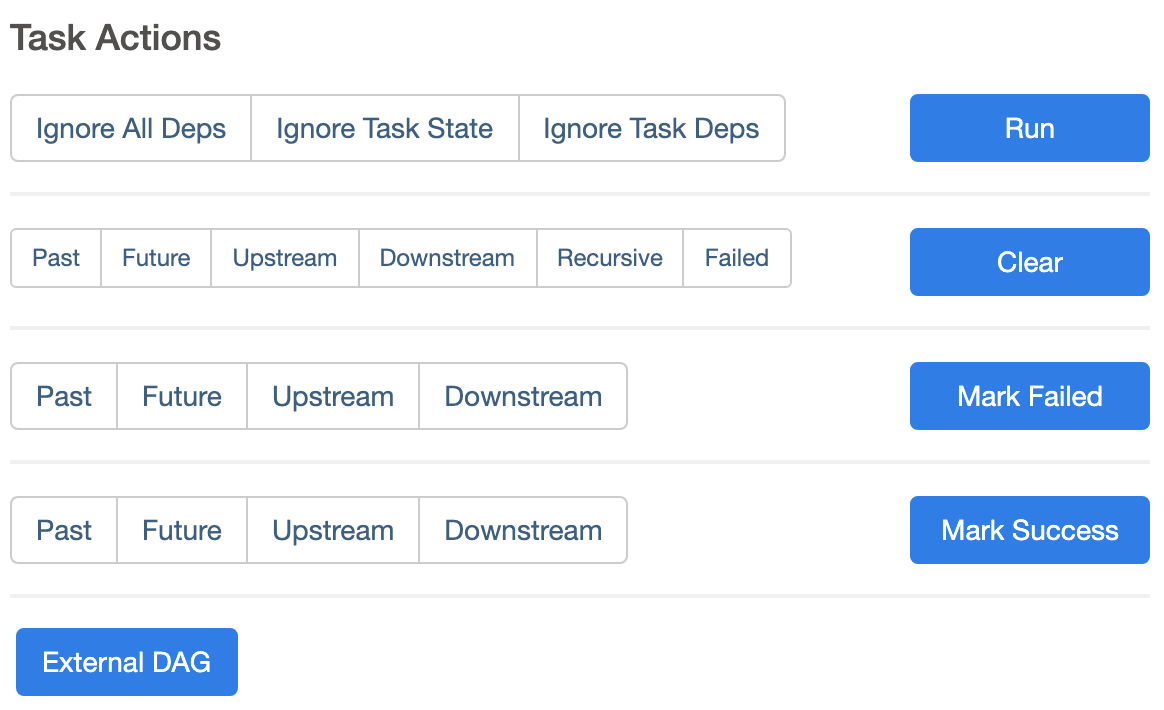Select the Failed option for clearing tasks

point(737,258)
